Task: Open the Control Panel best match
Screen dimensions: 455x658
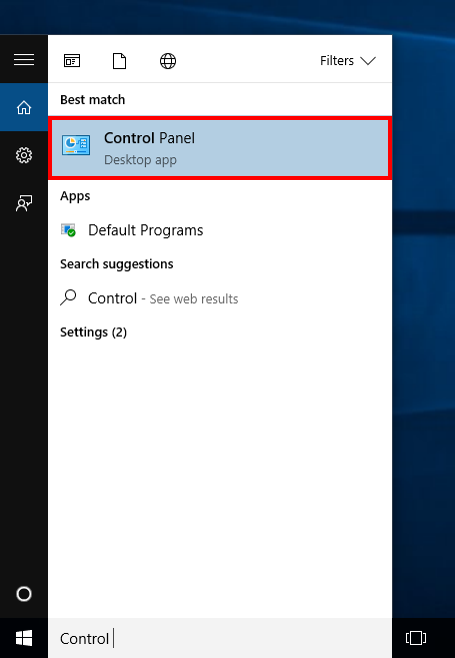Action: pos(220,148)
